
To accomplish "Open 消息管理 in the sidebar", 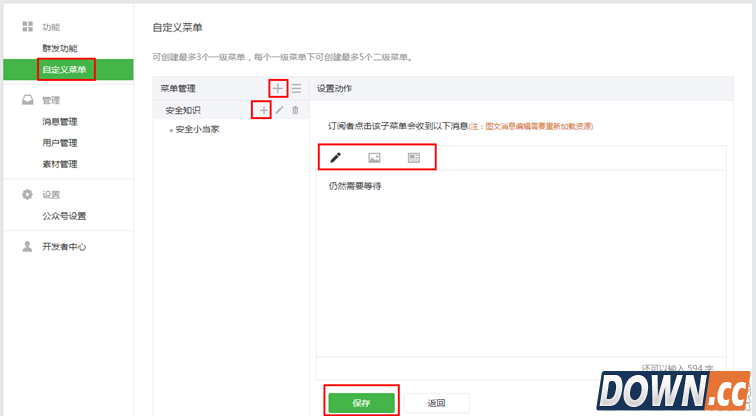I will coord(60,121).
